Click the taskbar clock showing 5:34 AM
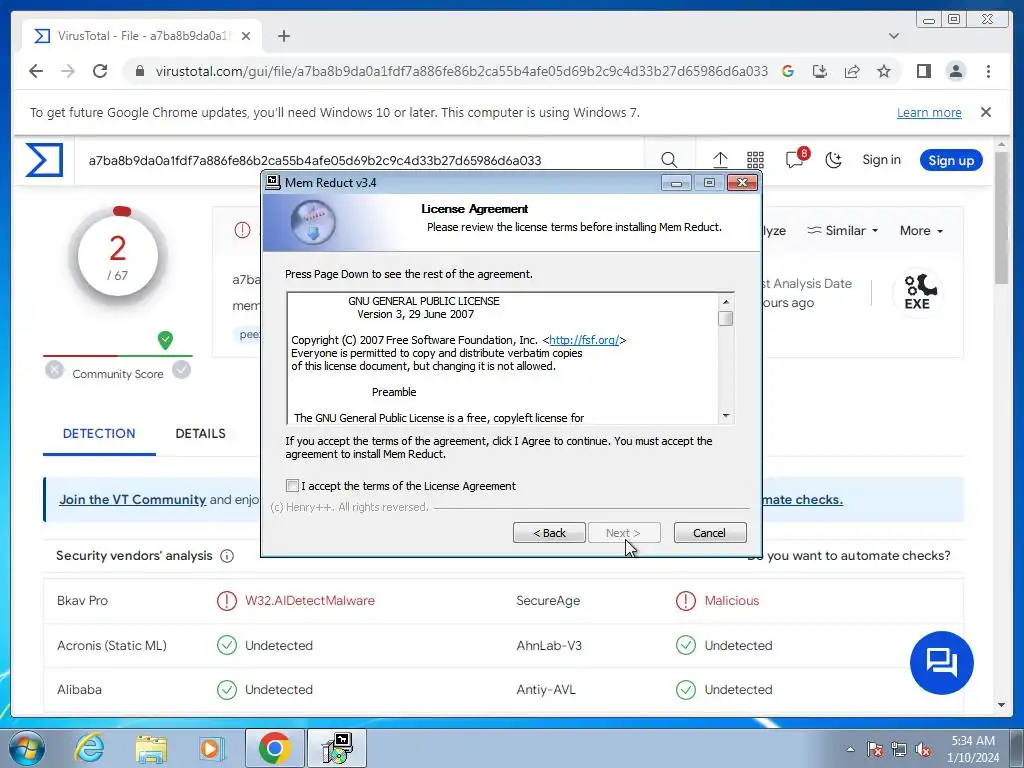The width and height of the screenshot is (1024, 768). [x=973, y=748]
